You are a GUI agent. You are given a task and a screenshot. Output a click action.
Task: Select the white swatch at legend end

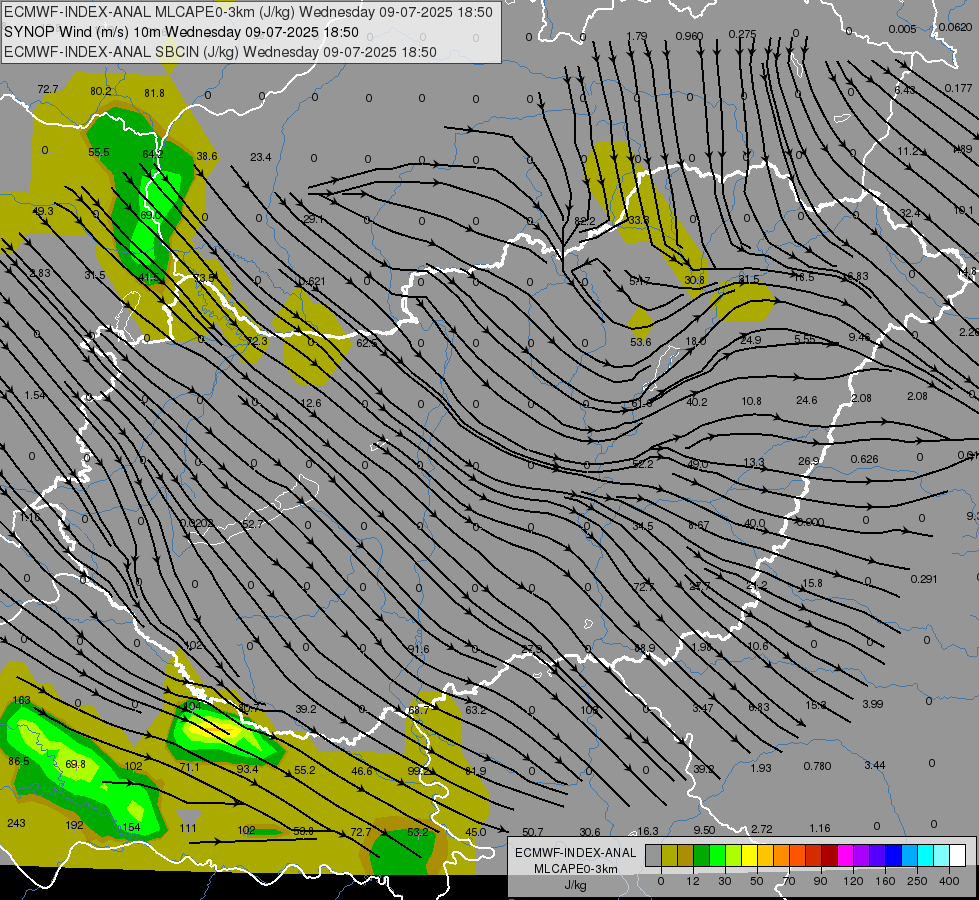[957, 856]
